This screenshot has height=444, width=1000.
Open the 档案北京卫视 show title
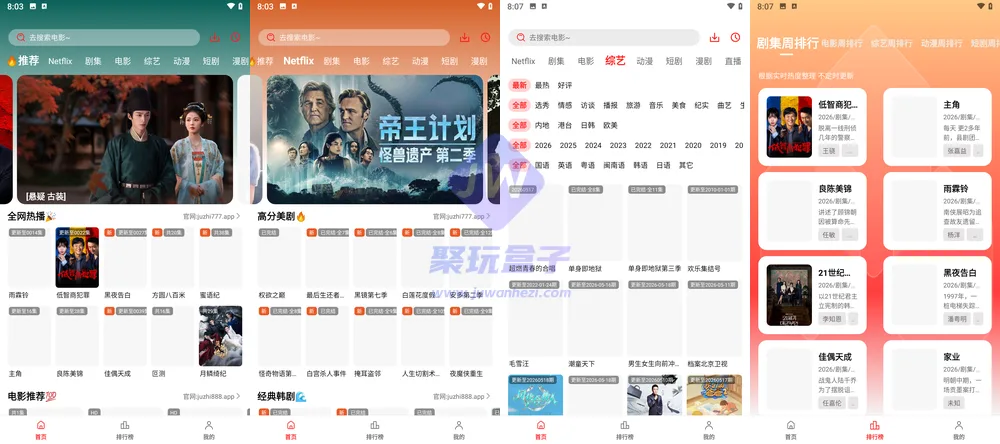coord(709,364)
